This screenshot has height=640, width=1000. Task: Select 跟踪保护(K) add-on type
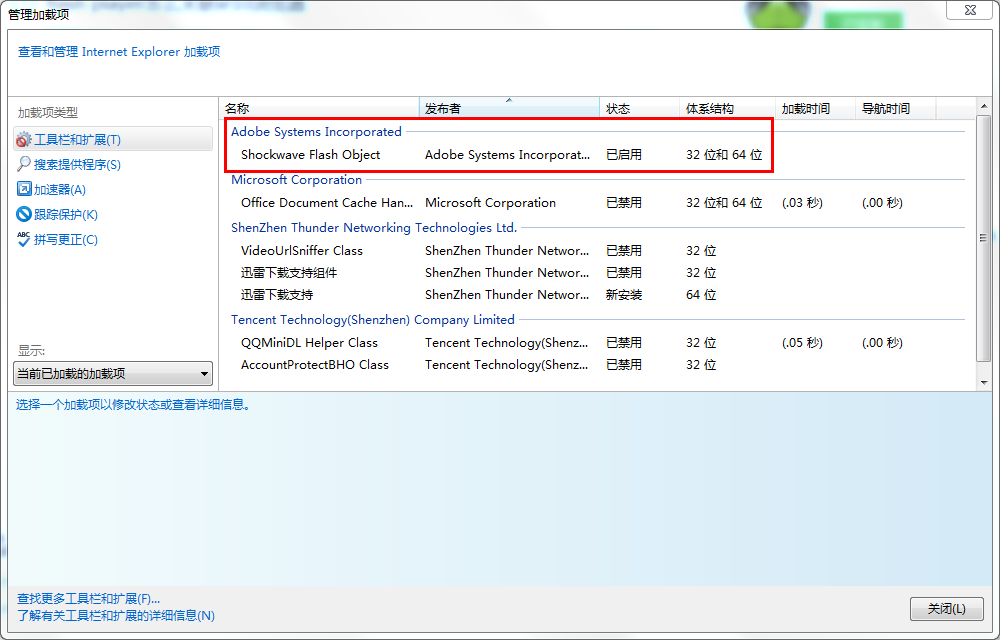(x=66, y=214)
